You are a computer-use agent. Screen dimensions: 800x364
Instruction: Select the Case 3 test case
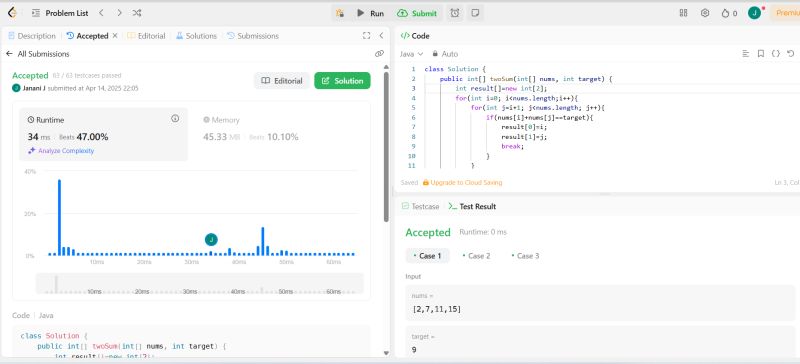click(x=526, y=256)
